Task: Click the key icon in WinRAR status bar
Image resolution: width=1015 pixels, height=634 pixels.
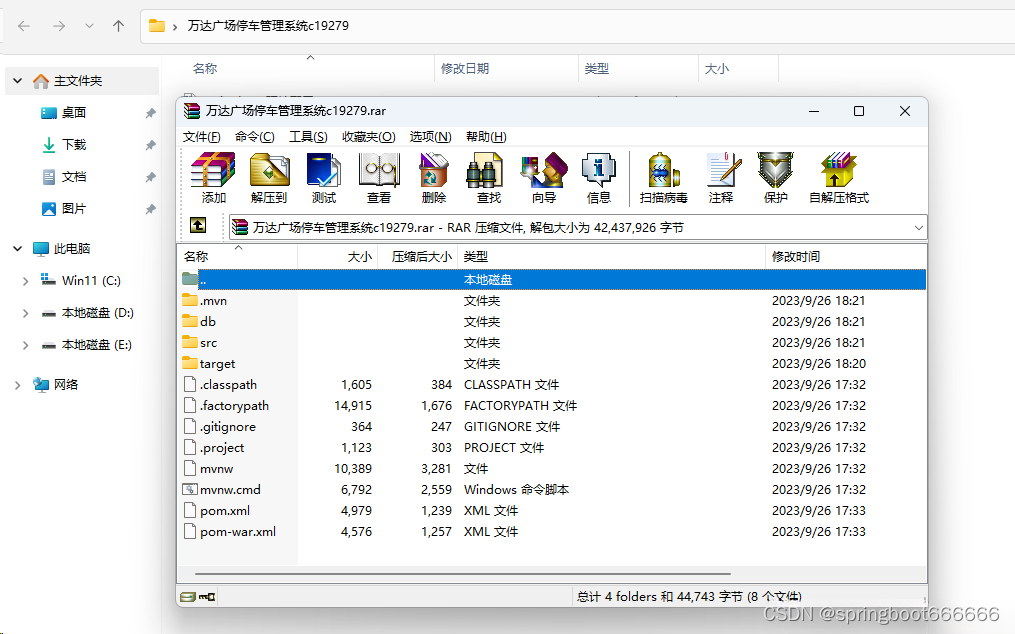Action: point(207,596)
